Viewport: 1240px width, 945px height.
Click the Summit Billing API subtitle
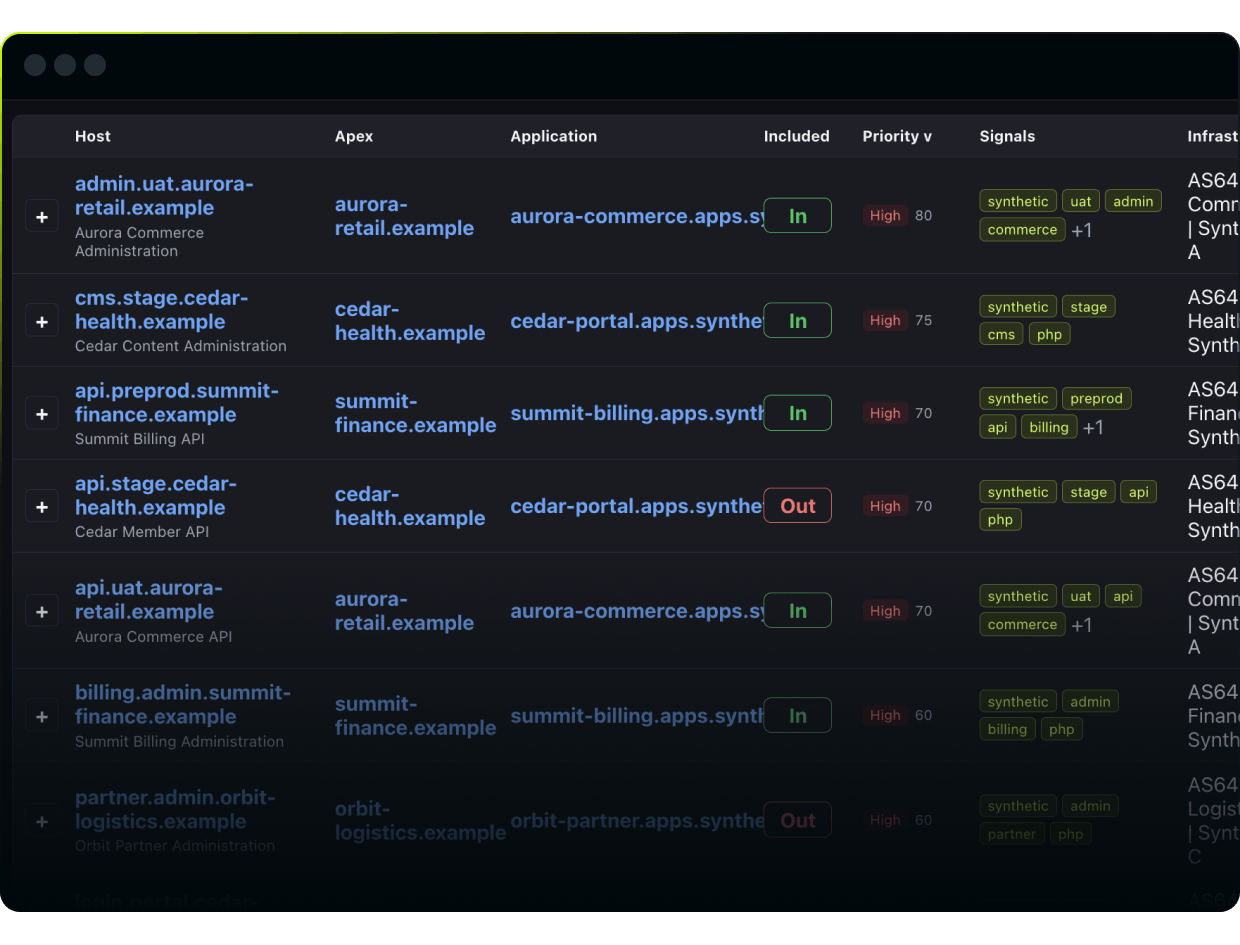click(140, 439)
